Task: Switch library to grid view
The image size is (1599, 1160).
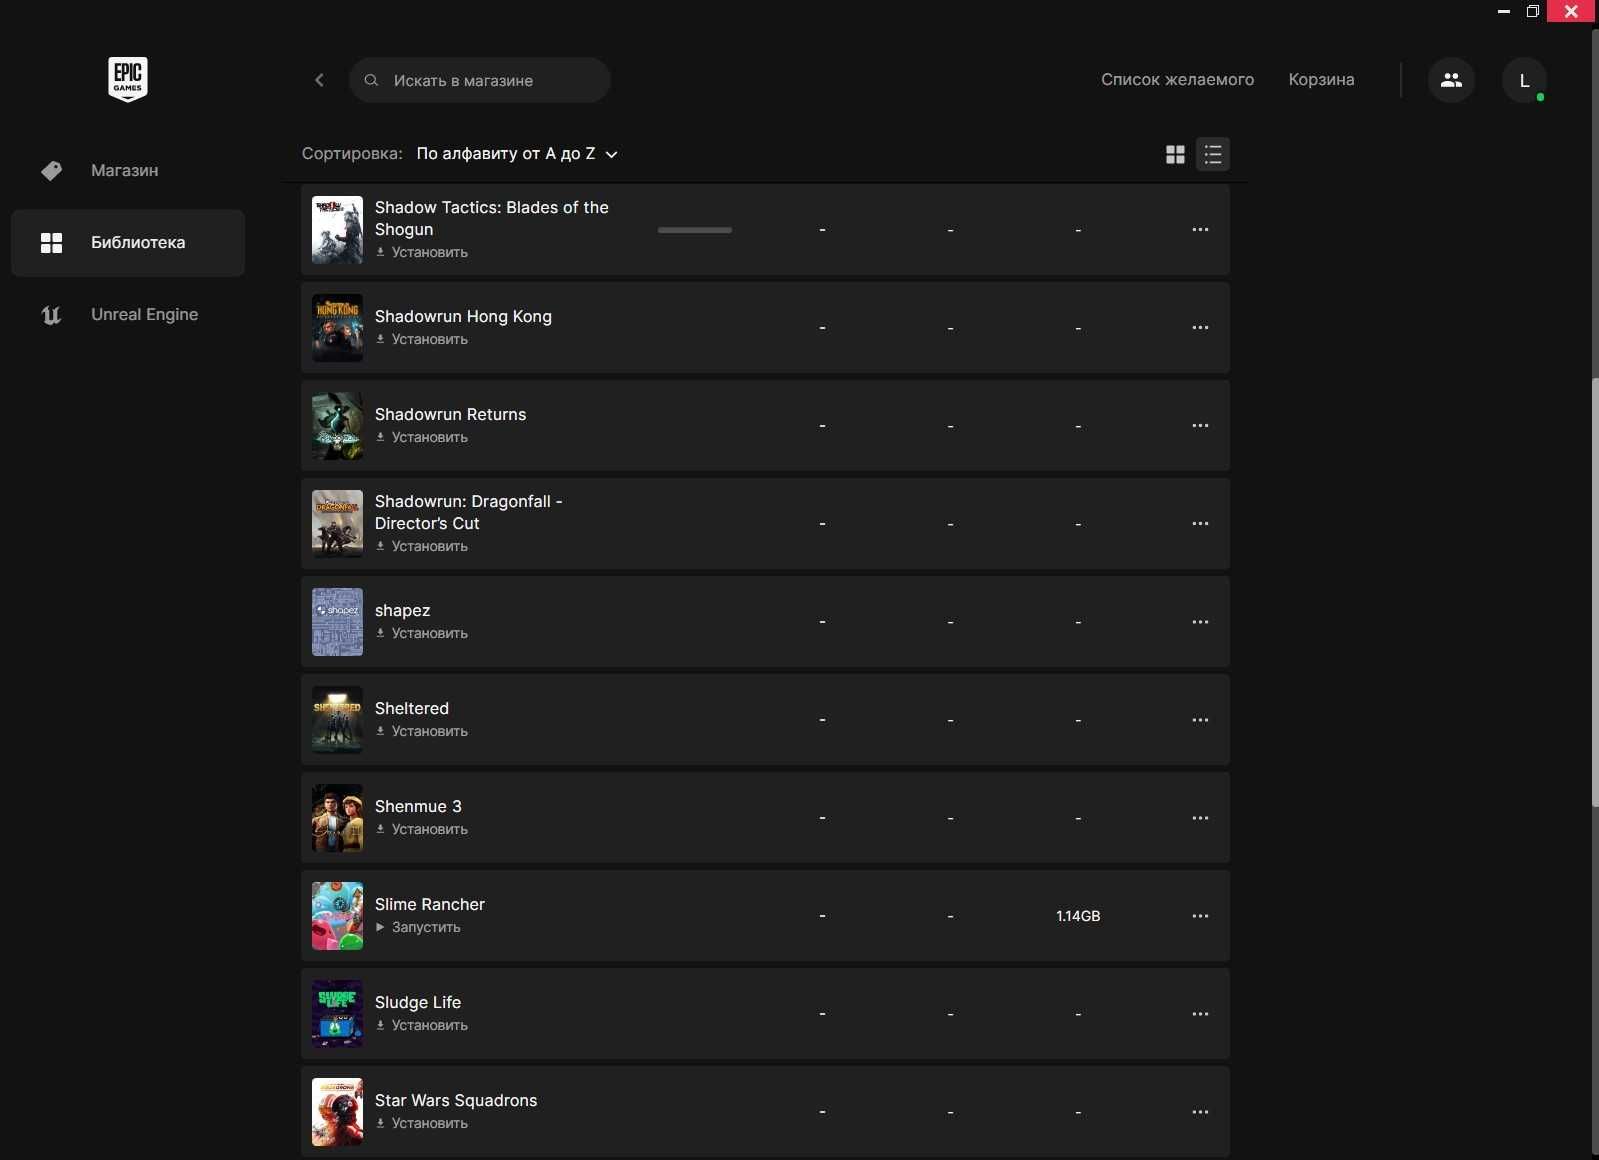Action: point(1175,154)
